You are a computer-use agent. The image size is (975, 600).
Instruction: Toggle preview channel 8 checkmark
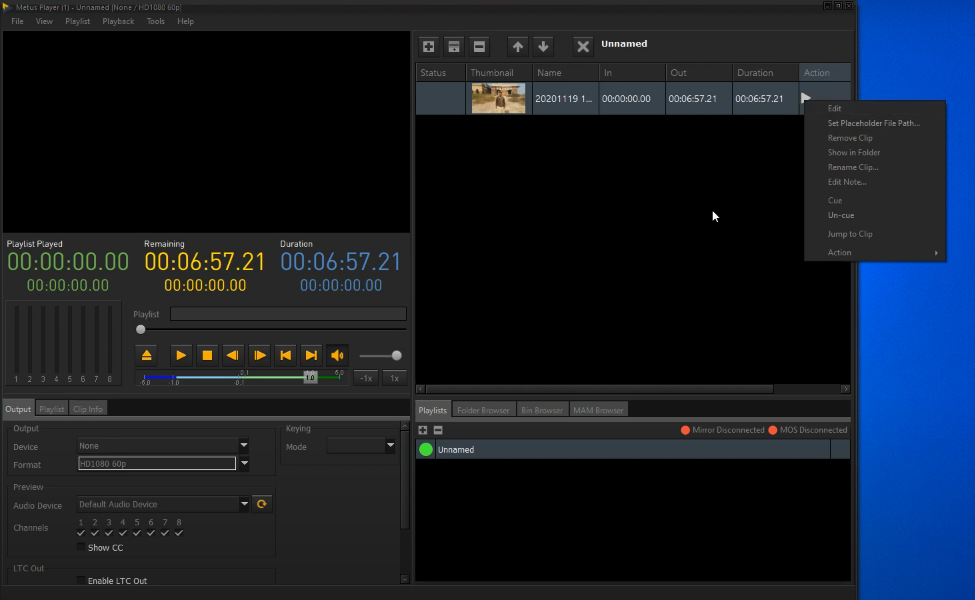tap(178, 533)
